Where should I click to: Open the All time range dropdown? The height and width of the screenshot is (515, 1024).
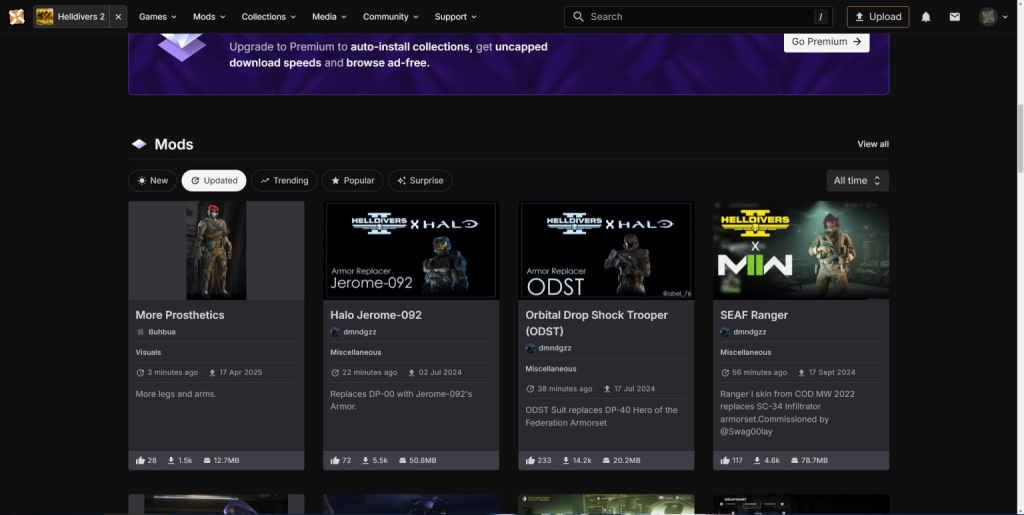coord(857,181)
